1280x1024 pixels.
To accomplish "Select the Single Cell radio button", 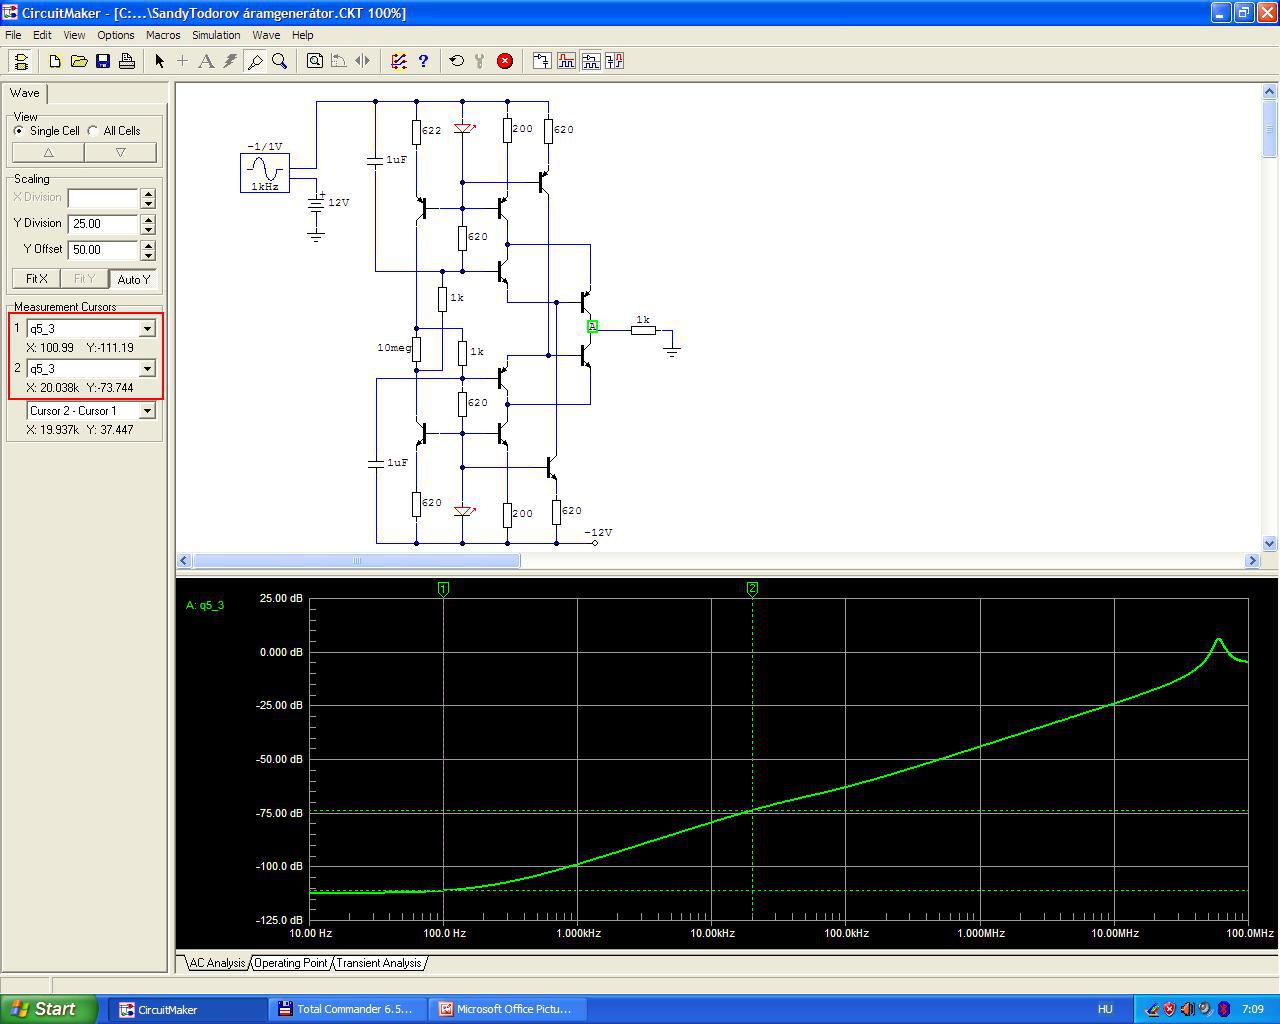I will point(19,131).
